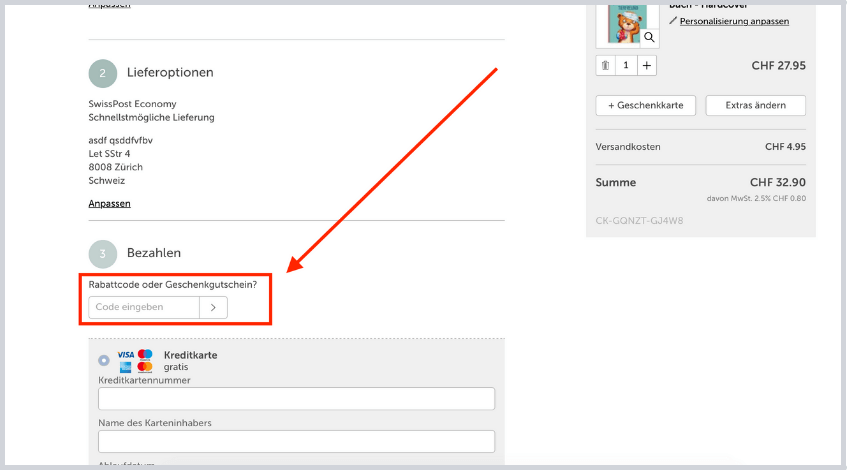Focus the Kreditkartennummer input field
Viewport: 847px width, 470px height.
pyautogui.click(x=296, y=399)
